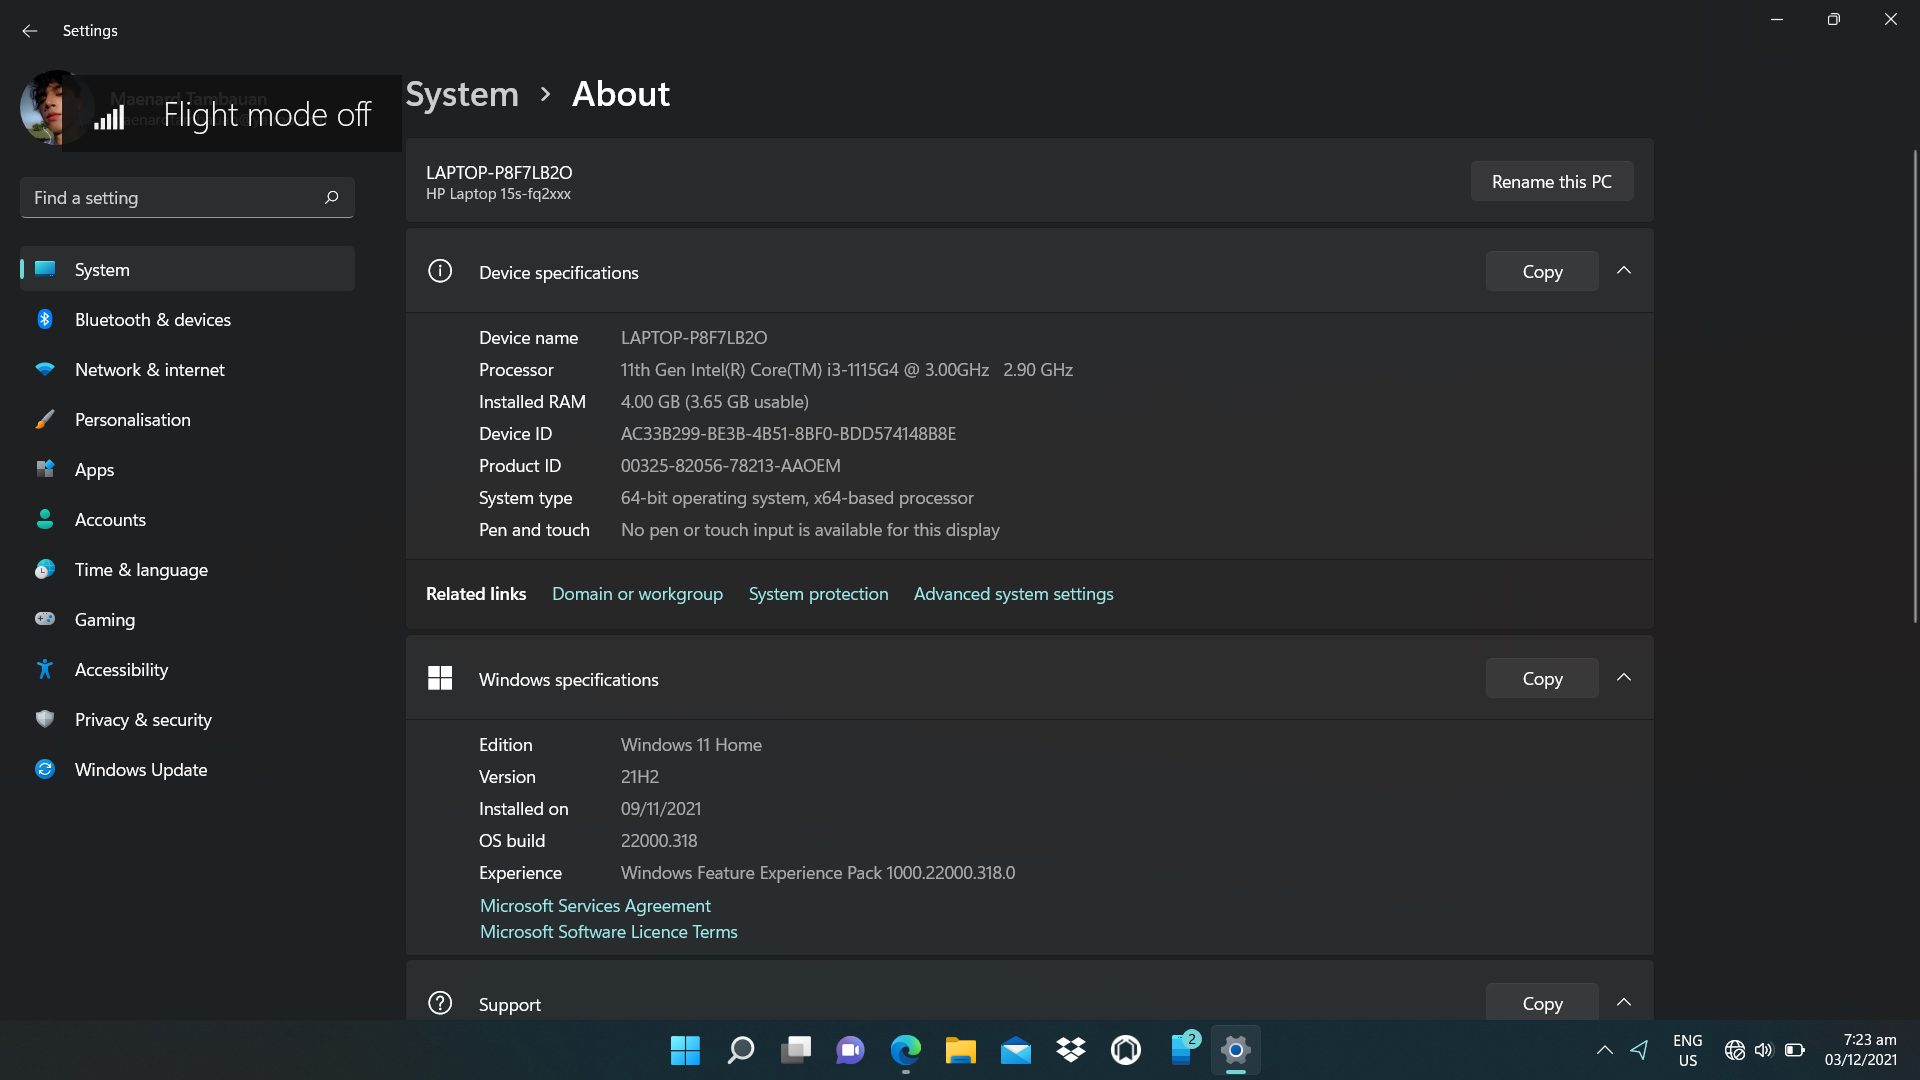The width and height of the screenshot is (1920, 1080).
Task: Collapse the Windows specifications section
Action: 1624,677
